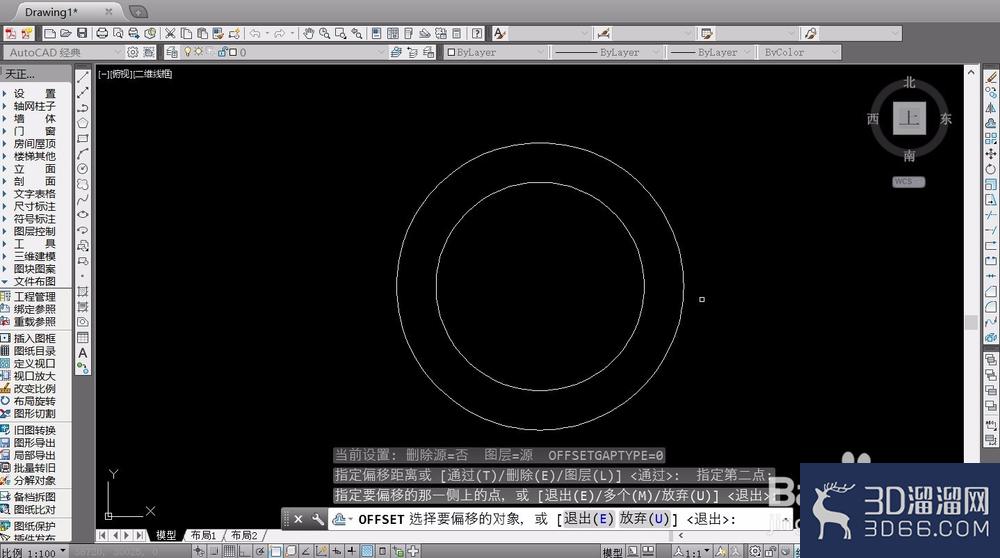Click the OFFSET command line input
This screenshot has width=1000, height=558.
tap(561, 519)
